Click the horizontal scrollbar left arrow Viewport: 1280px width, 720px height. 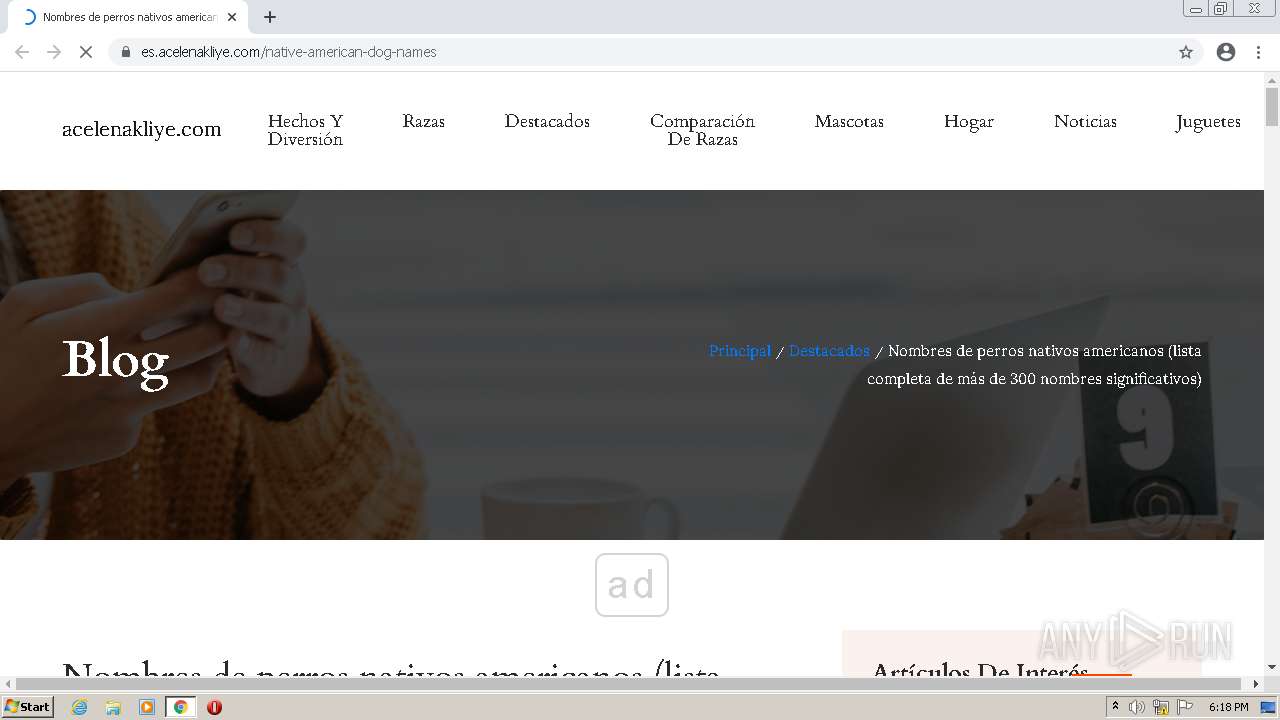point(7,684)
